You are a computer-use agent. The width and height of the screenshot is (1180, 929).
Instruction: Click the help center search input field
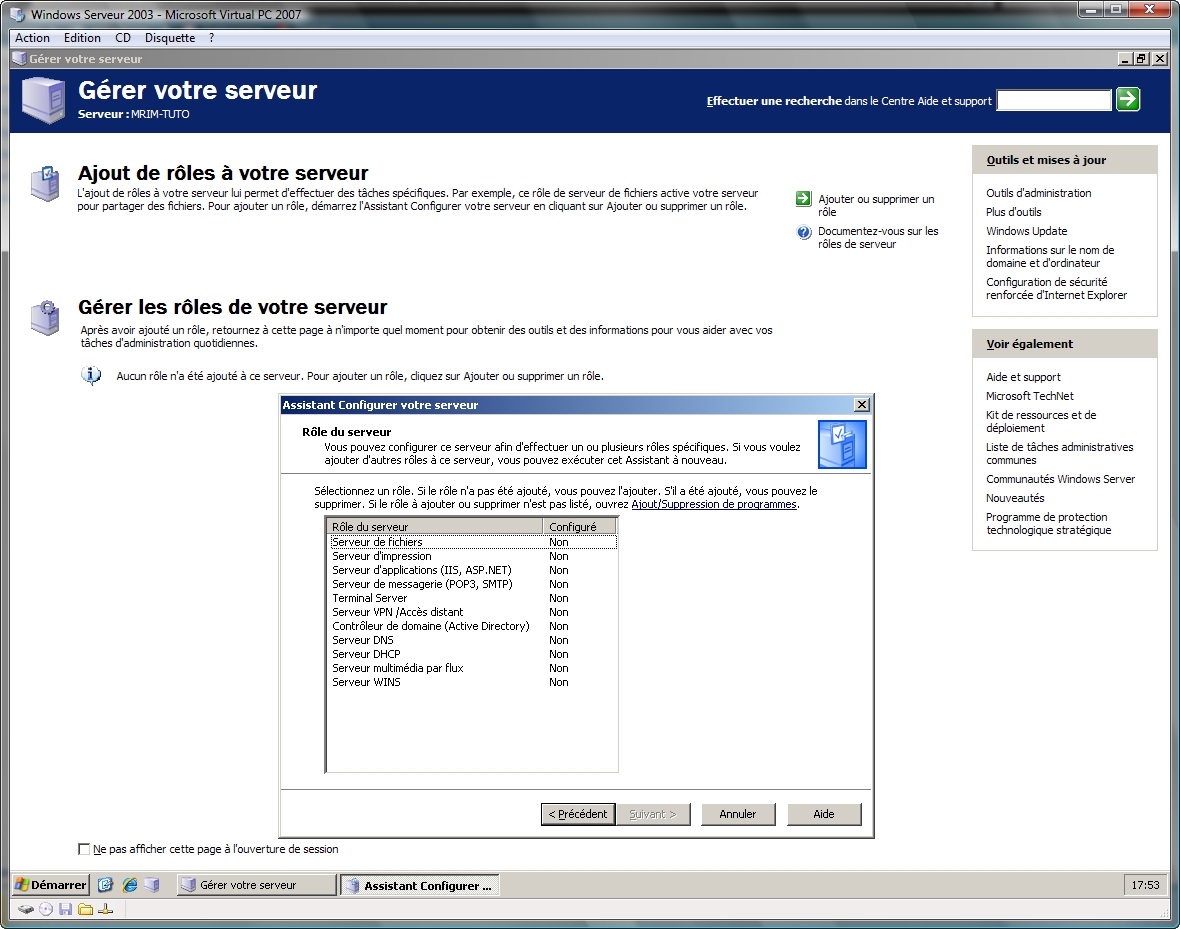(1054, 100)
